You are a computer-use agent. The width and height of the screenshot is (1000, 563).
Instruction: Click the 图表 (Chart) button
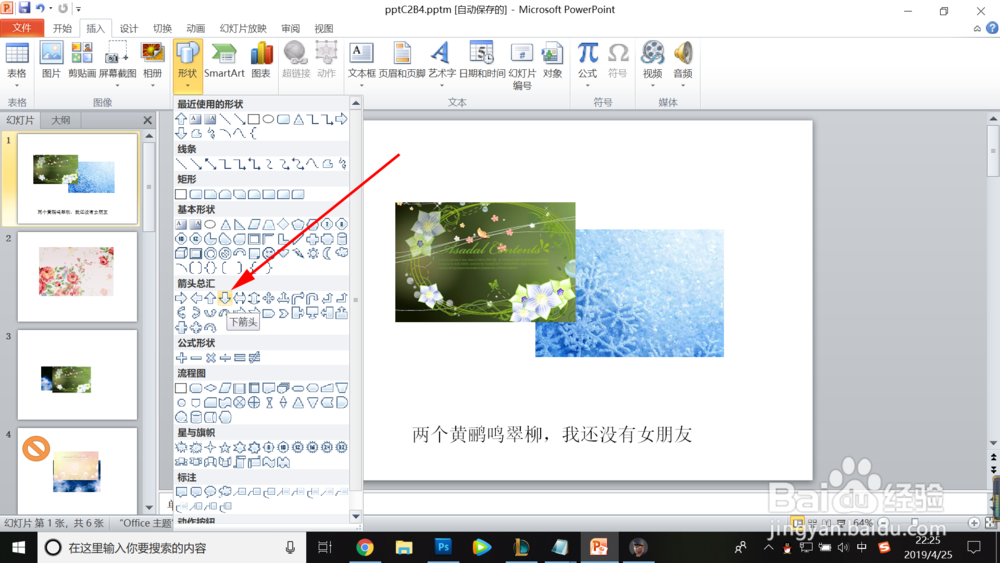(x=261, y=60)
